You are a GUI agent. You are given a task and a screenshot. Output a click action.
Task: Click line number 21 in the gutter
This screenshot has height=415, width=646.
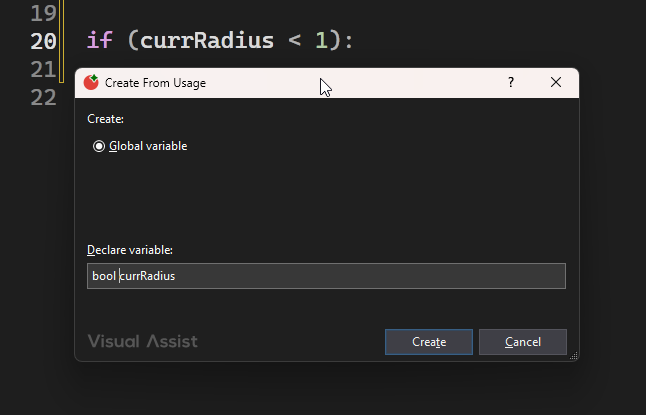43,69
